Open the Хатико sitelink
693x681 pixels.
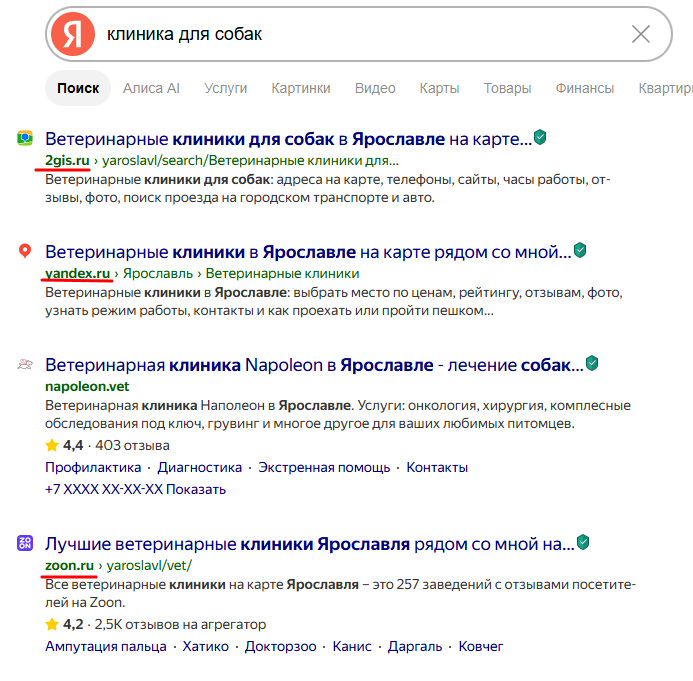coord(206,647)
